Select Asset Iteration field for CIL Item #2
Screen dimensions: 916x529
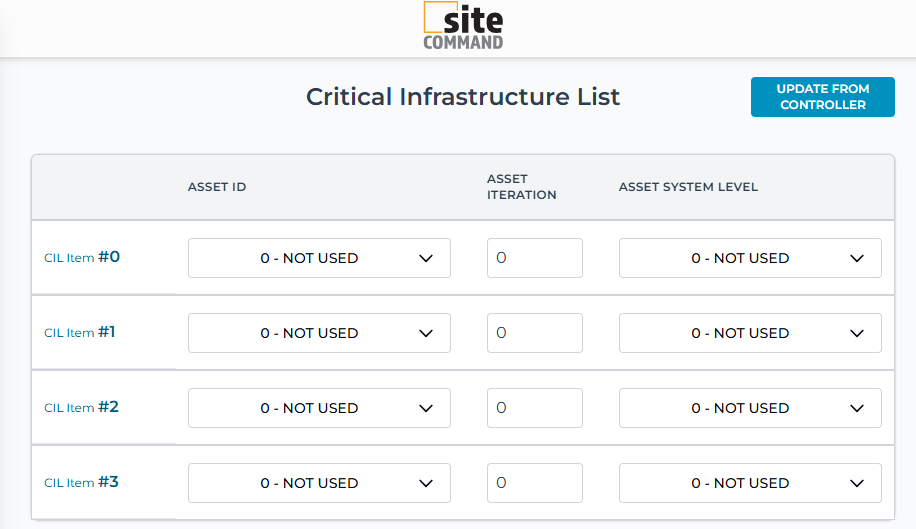(x=534, y=408)
